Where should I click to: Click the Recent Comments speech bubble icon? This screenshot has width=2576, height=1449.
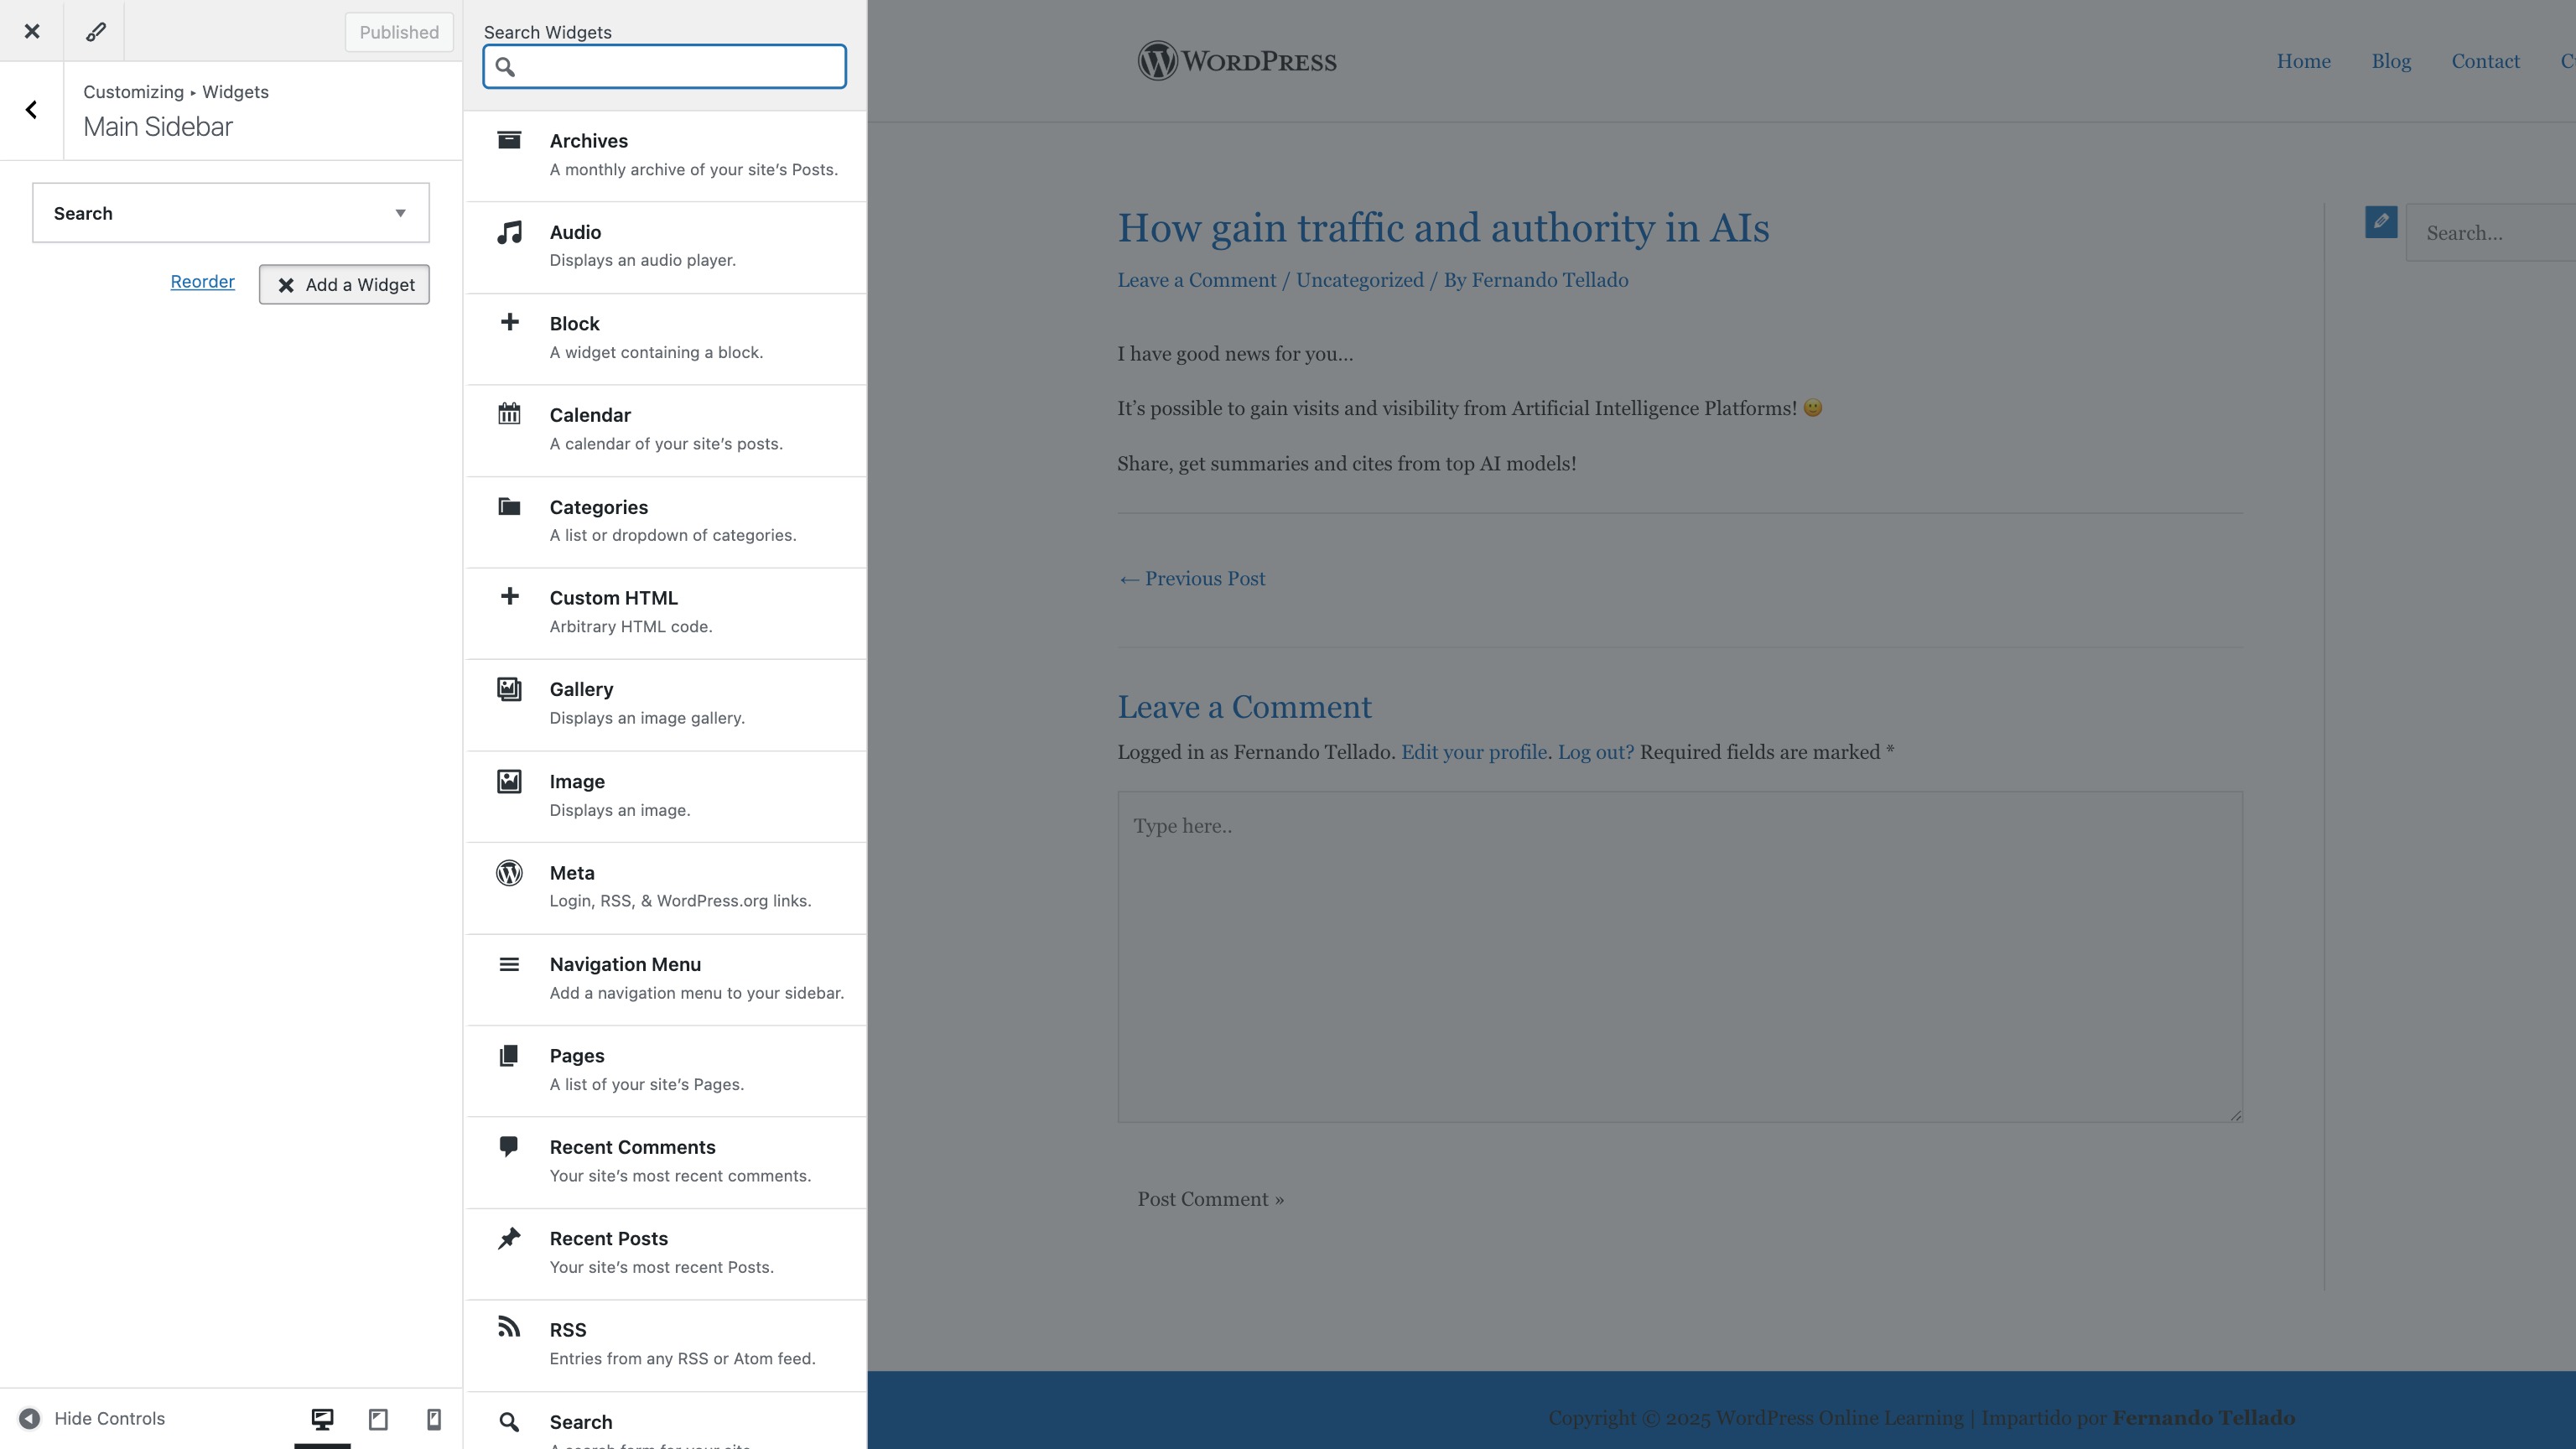click(509, 1147)
